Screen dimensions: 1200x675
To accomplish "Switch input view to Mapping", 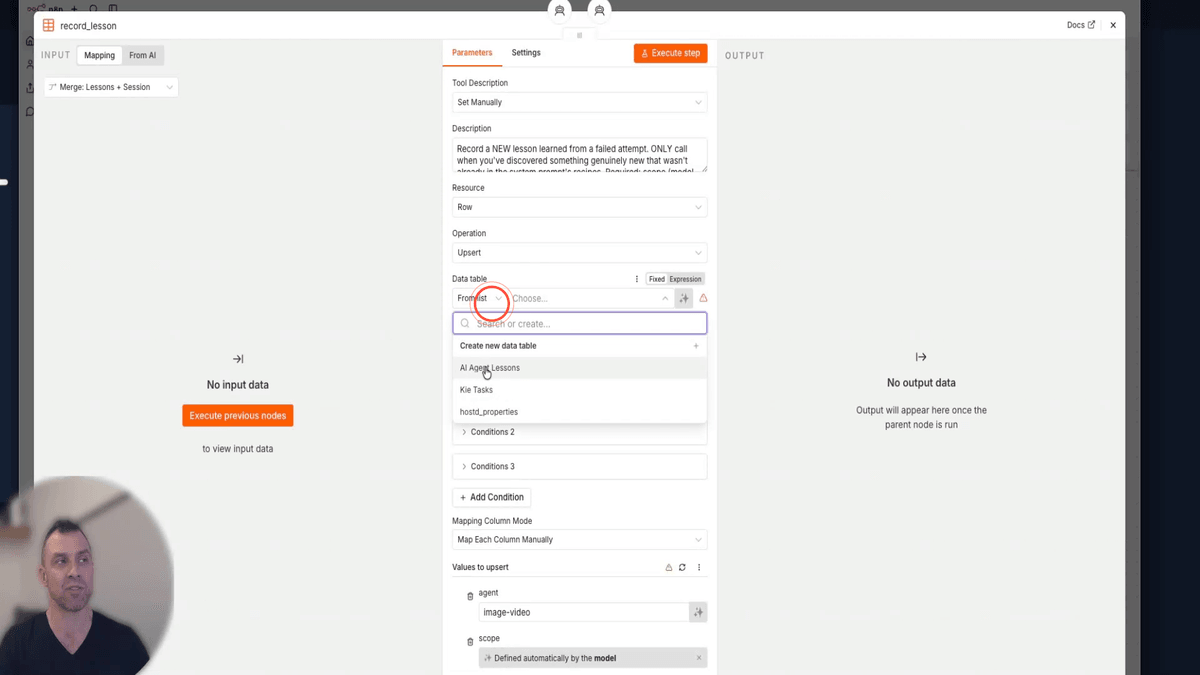I will click(x=99, y=55).
